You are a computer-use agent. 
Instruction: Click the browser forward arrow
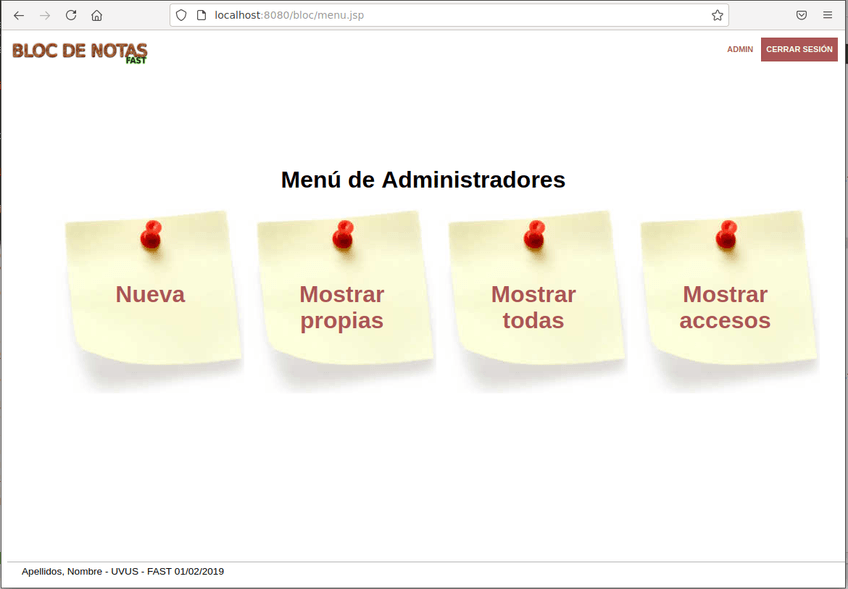point(45,15)
